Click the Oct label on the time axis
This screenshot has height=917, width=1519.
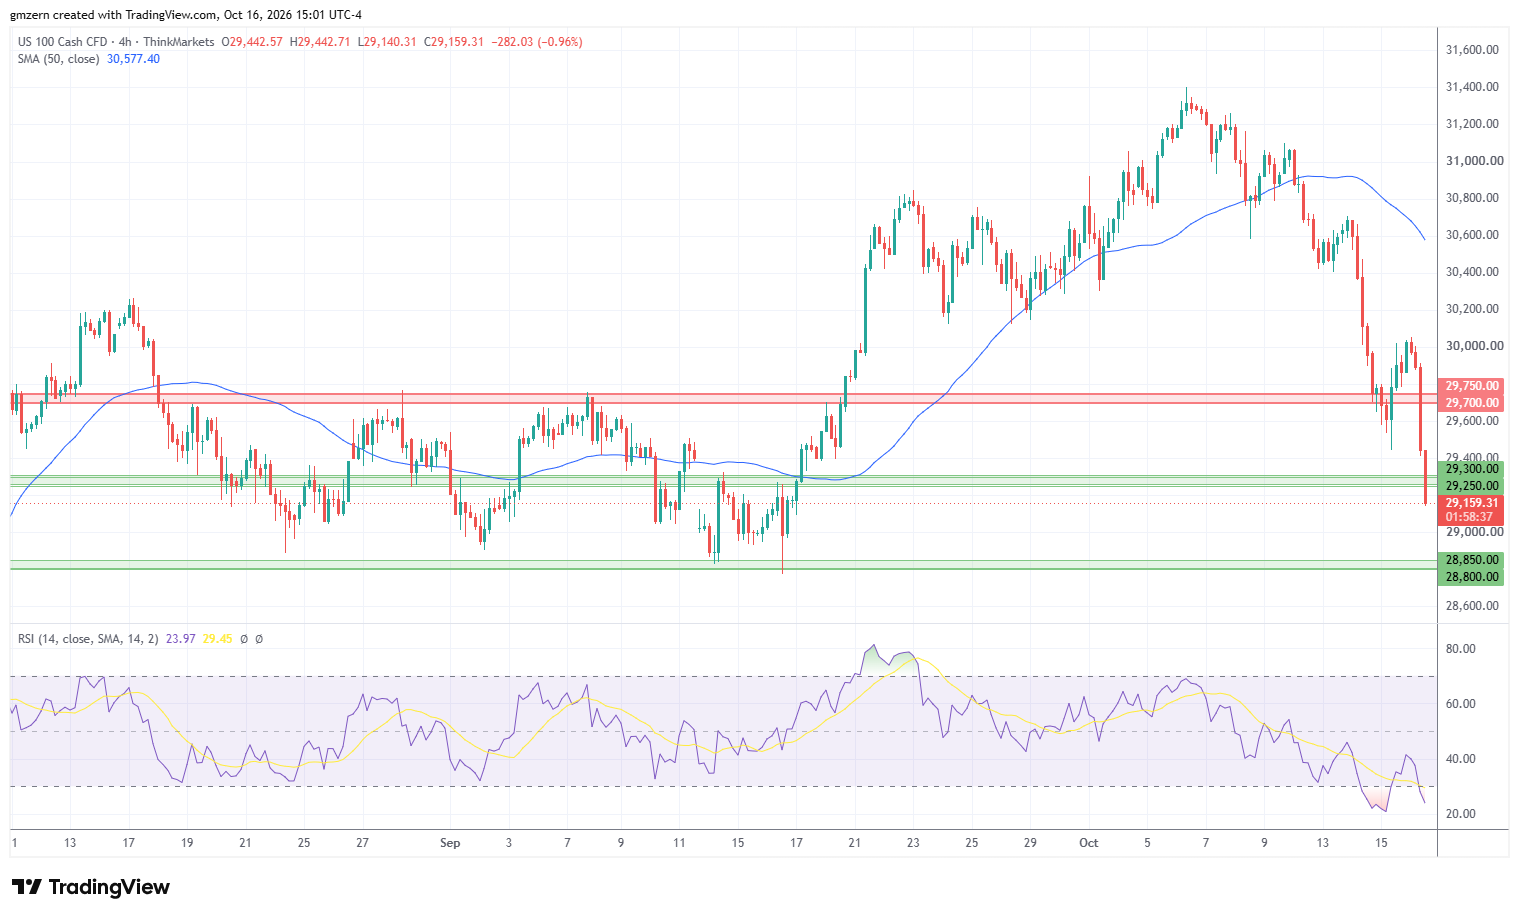(1088, 843)
